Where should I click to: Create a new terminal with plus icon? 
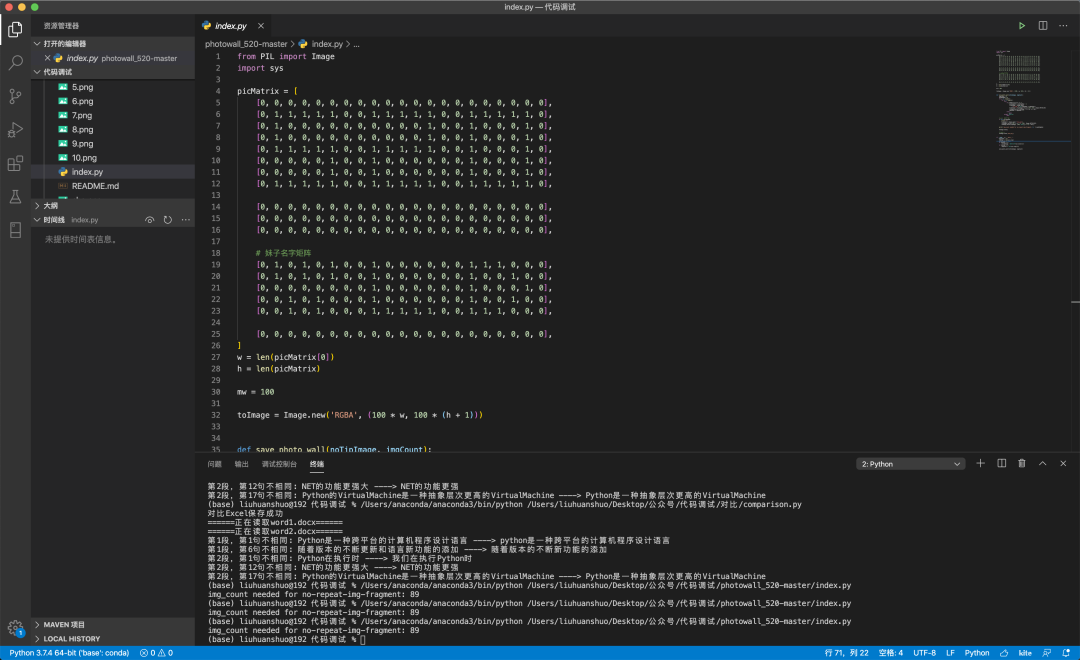[980, 463]
